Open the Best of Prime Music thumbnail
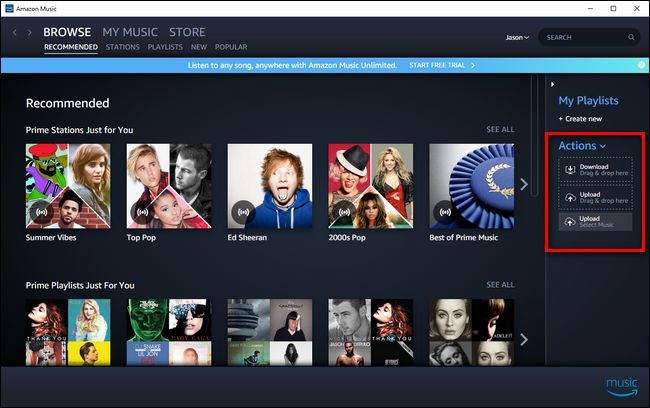Image resolution: width=650 pixels, height=408 pixels. (x=472, y=186)
